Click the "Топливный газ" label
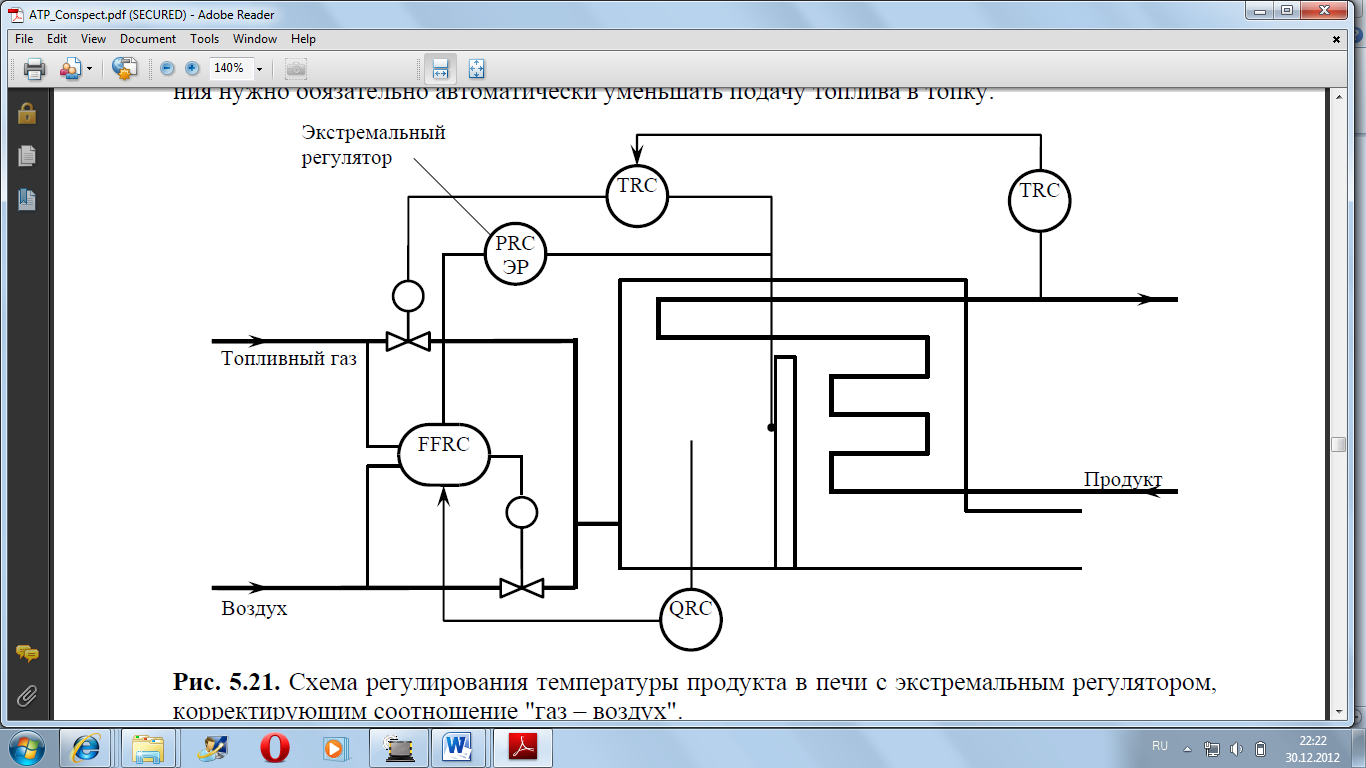This screenshot has width=1366, height=768. [289, 358]
